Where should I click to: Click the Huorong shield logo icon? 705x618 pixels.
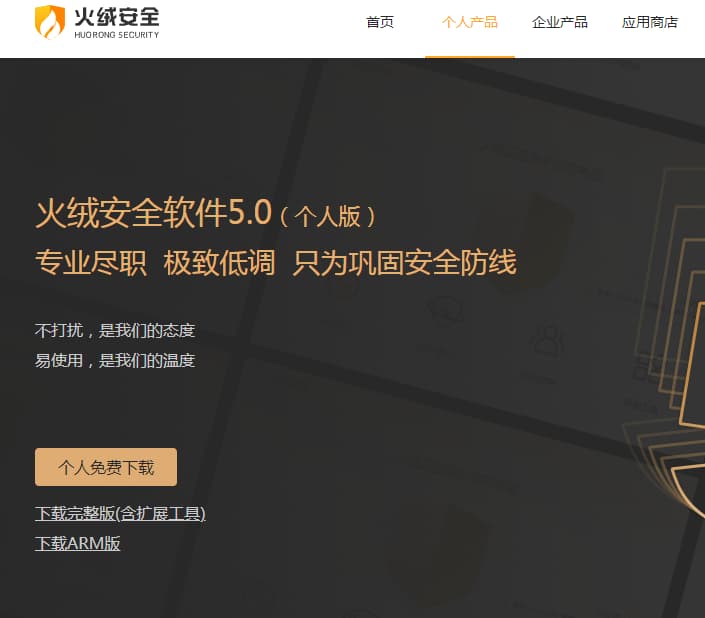tap(50, 22)
